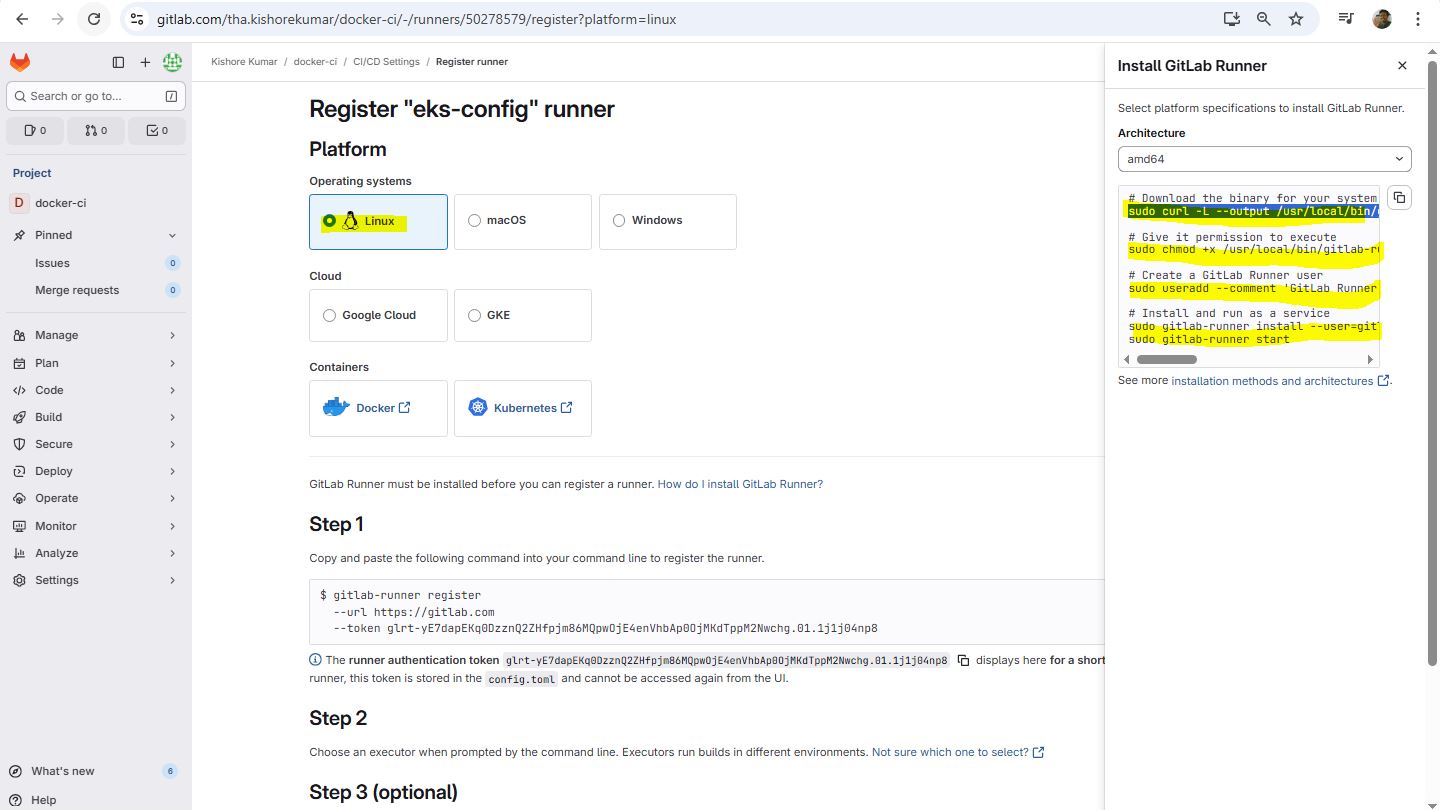This screenshot has height=810, width=1440.
Task: Open the merge requests counter icon
Action: (96, 130)
